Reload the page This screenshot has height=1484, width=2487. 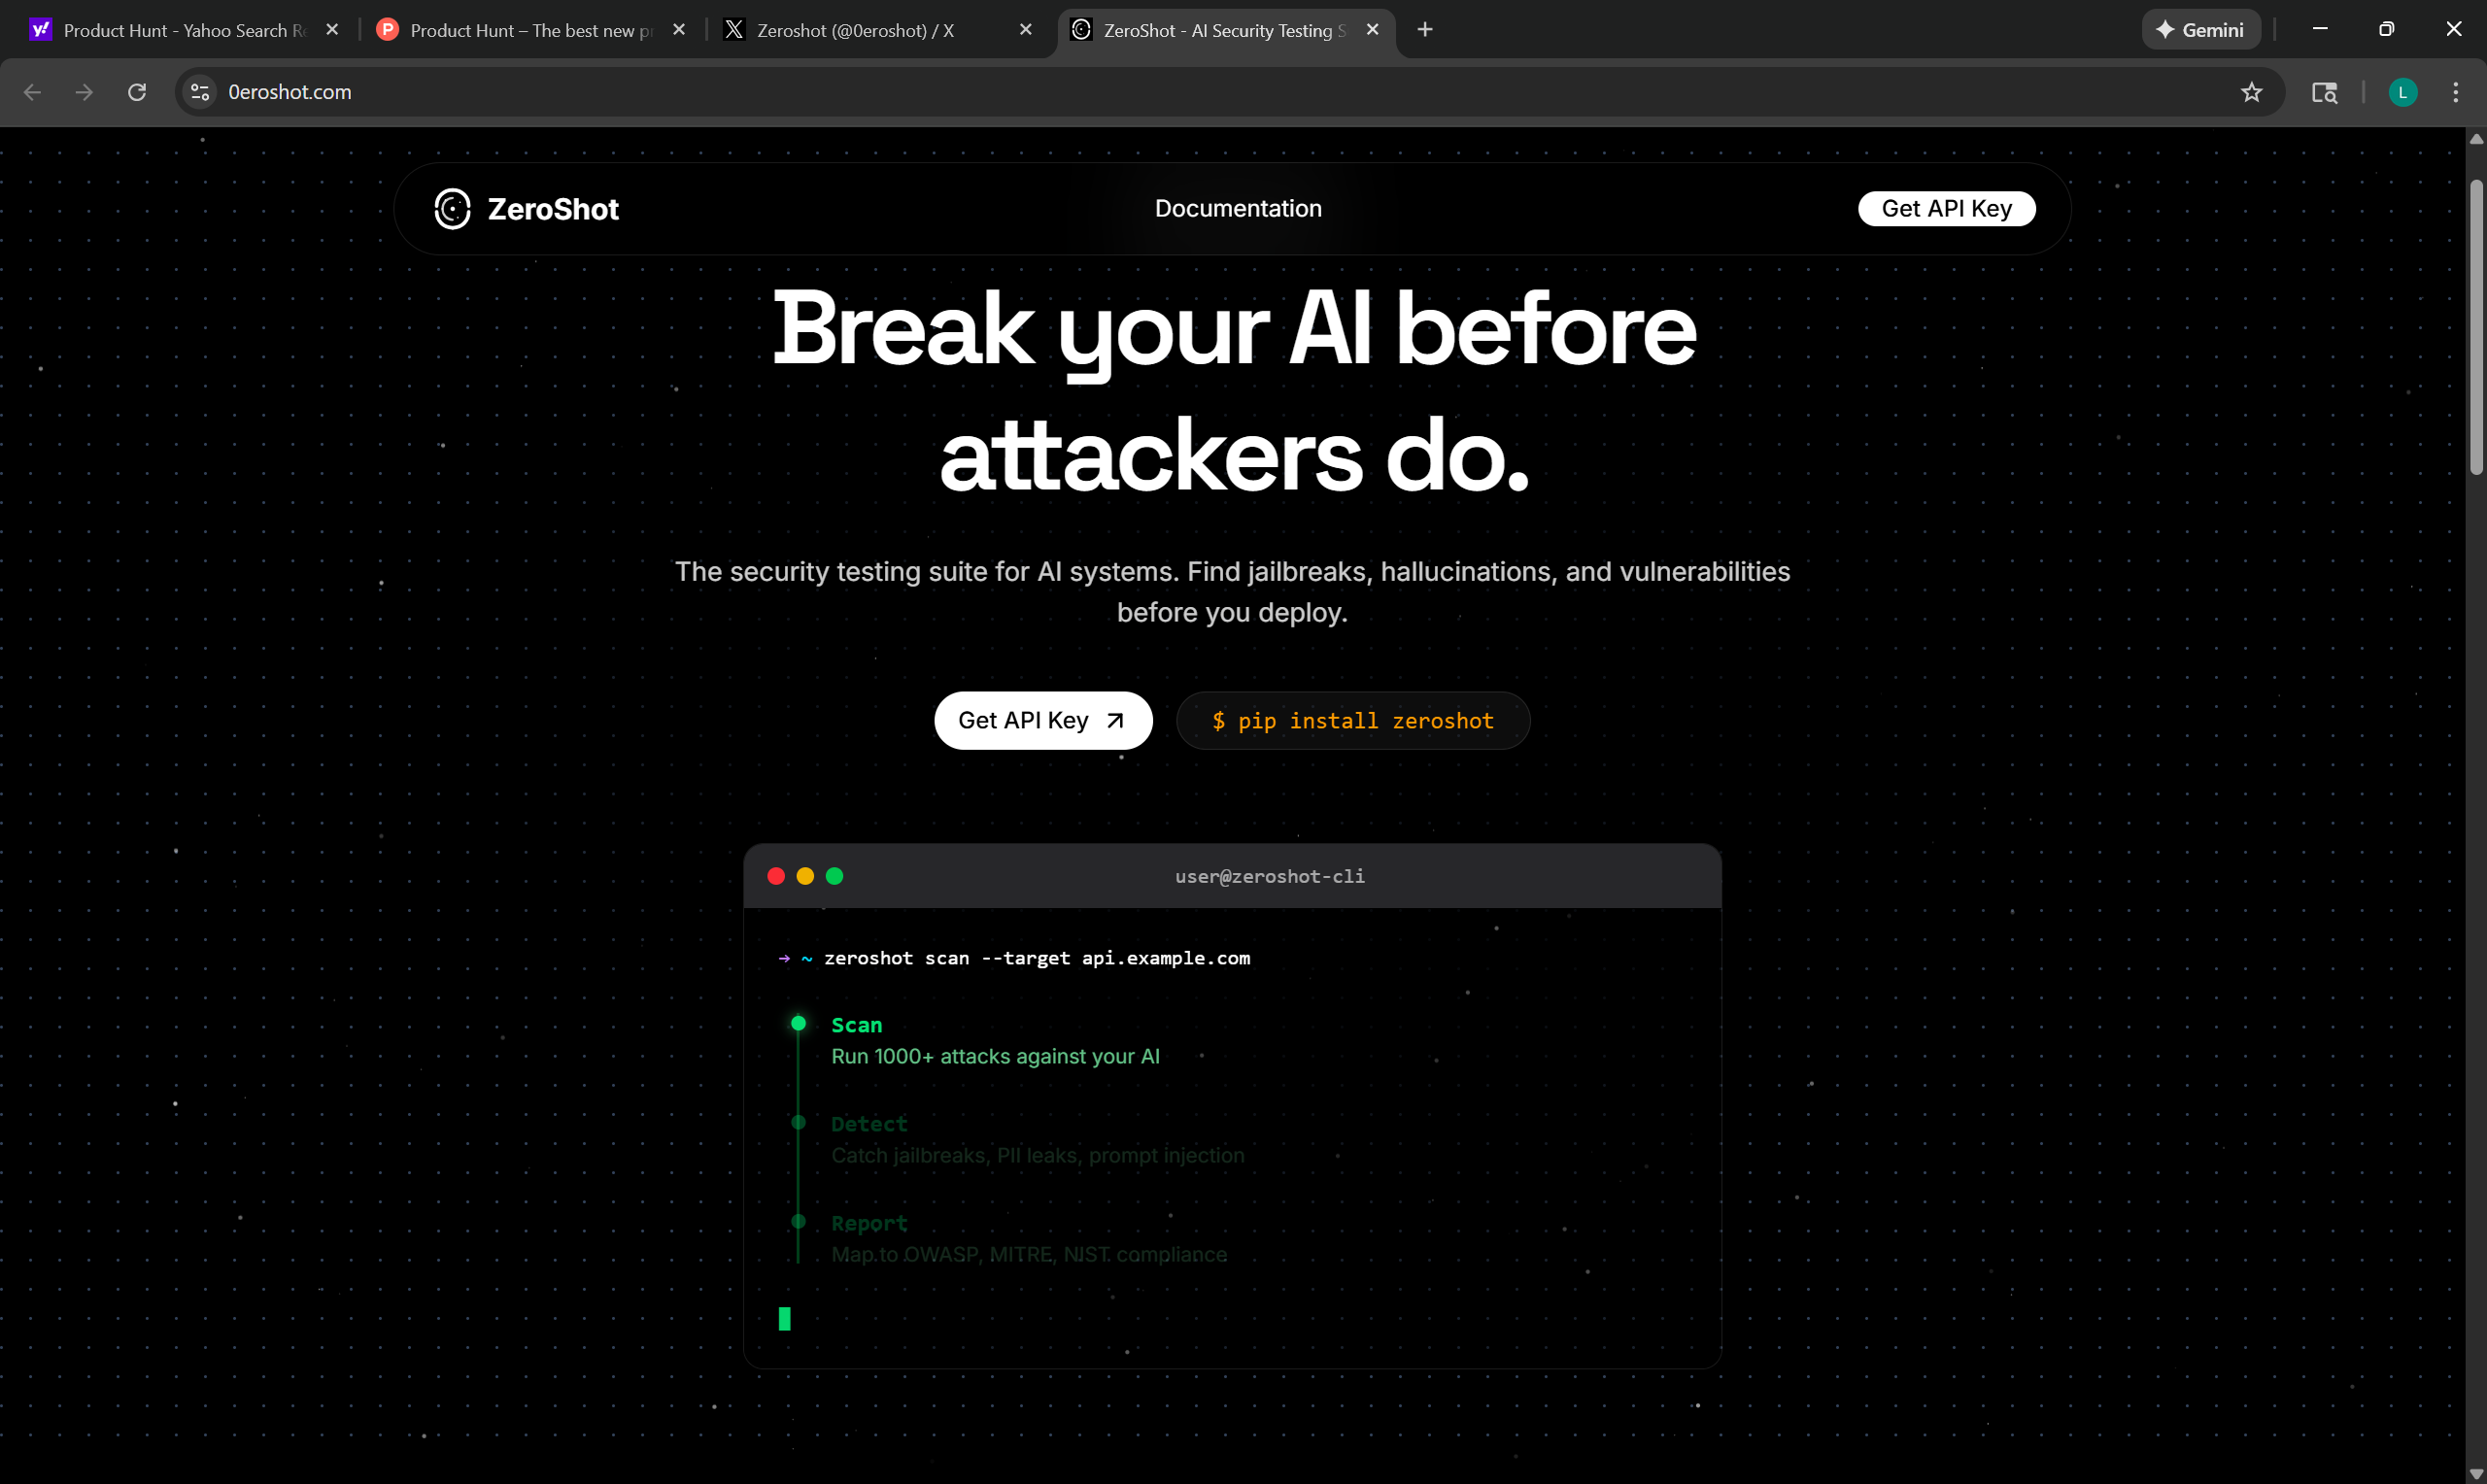pos(137,92)
